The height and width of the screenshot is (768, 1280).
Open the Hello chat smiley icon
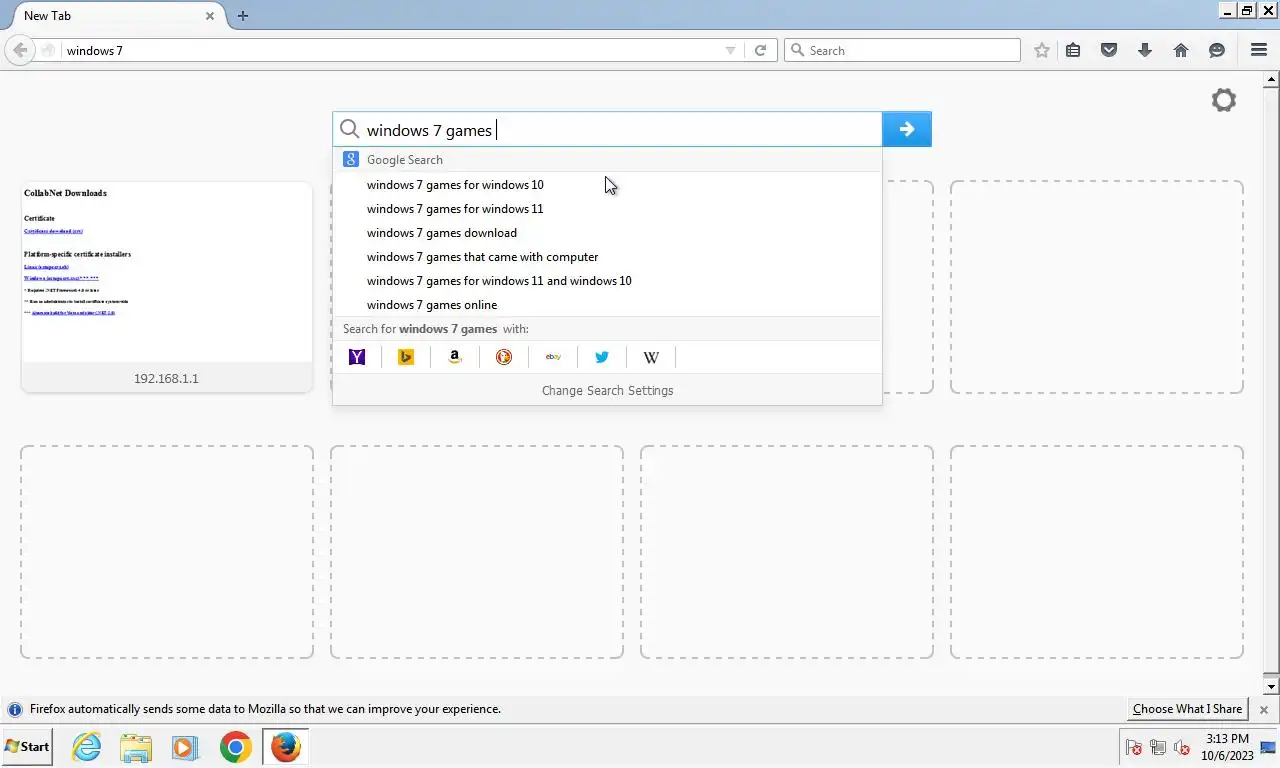point(1217,50)
